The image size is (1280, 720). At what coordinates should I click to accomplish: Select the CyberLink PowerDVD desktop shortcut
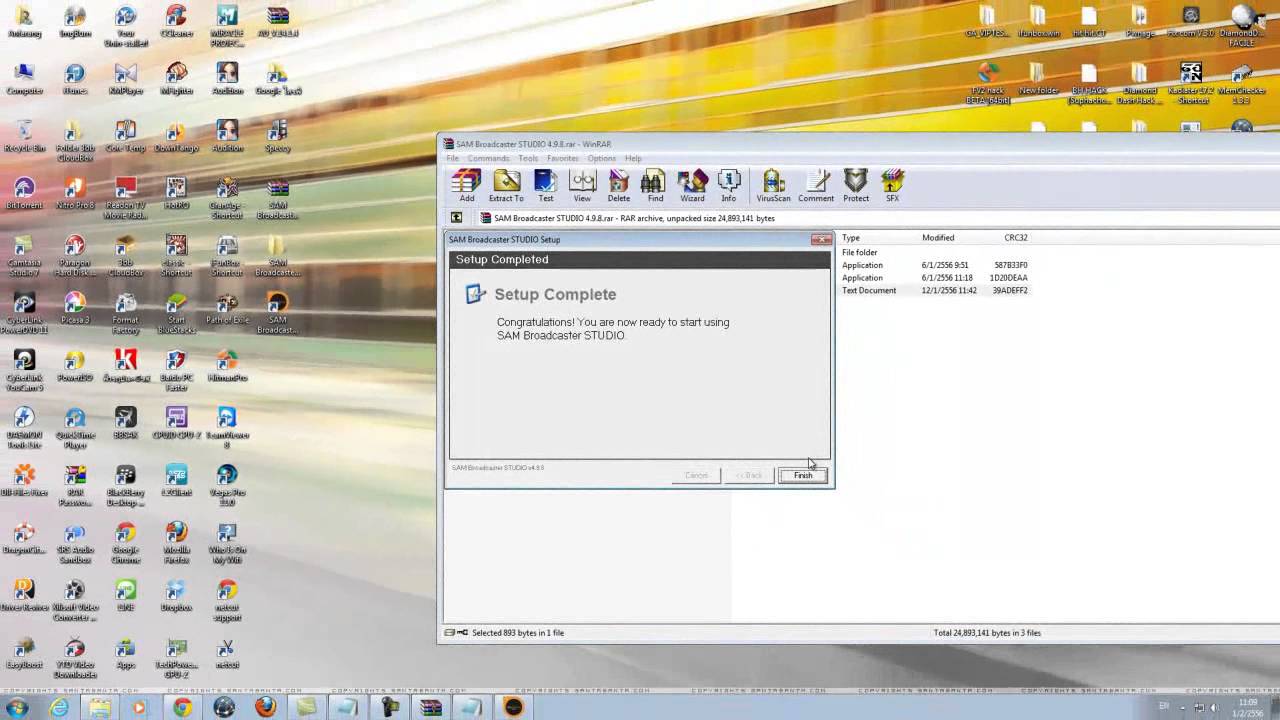point(24,314)
